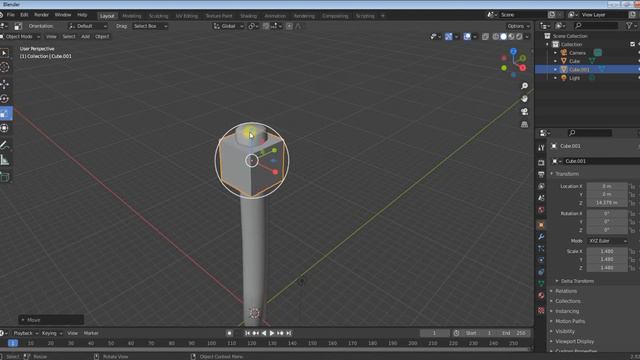Switch to Rendered viewport shading
The height and width of the screenshot is (360, 640).
pos(519,37)
